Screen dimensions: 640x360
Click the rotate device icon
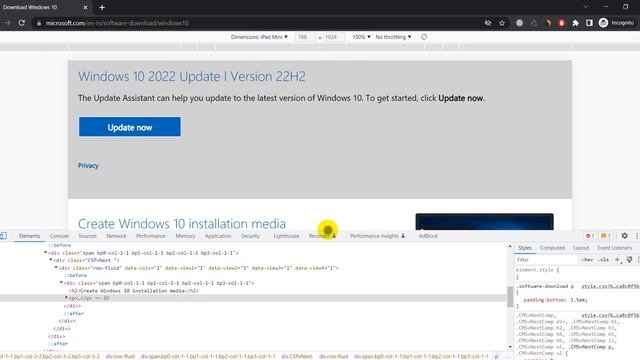(x=424, y=37)
